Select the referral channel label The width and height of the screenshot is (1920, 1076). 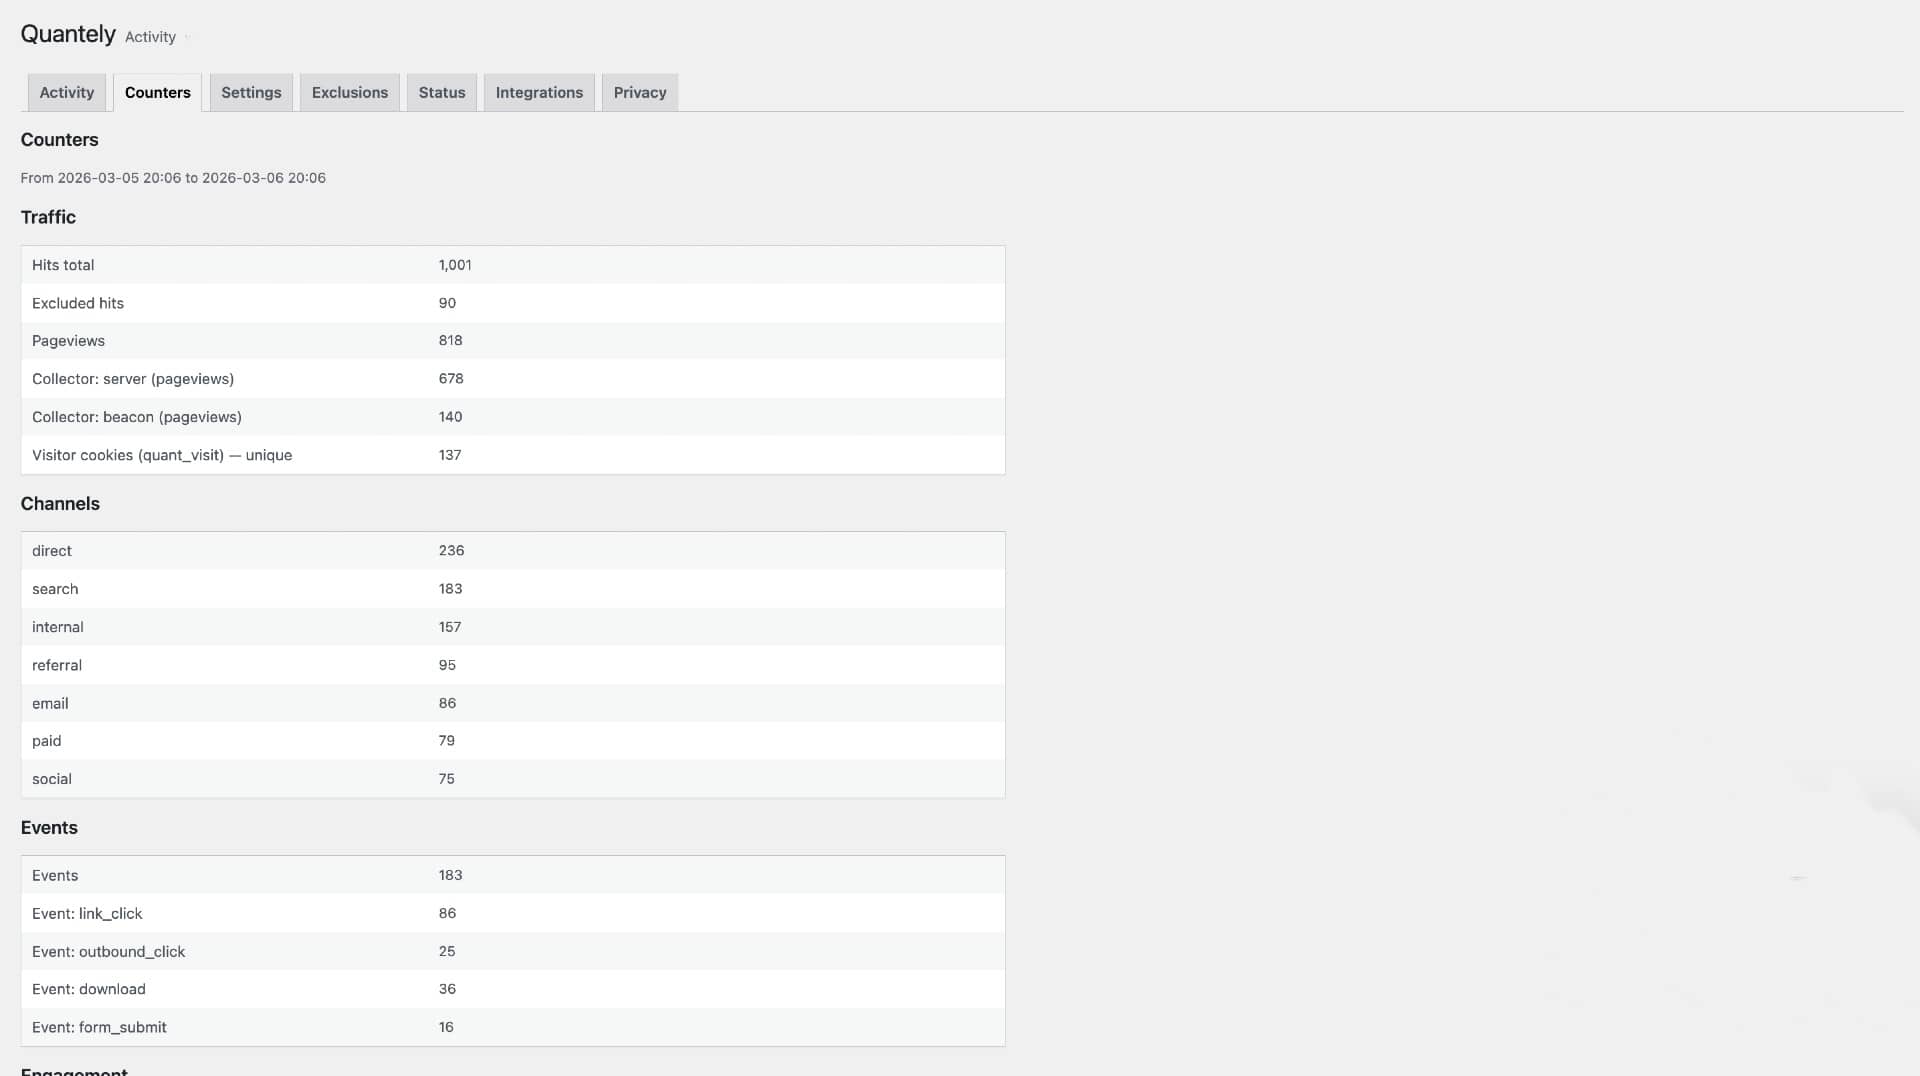(x=57, y=665)
